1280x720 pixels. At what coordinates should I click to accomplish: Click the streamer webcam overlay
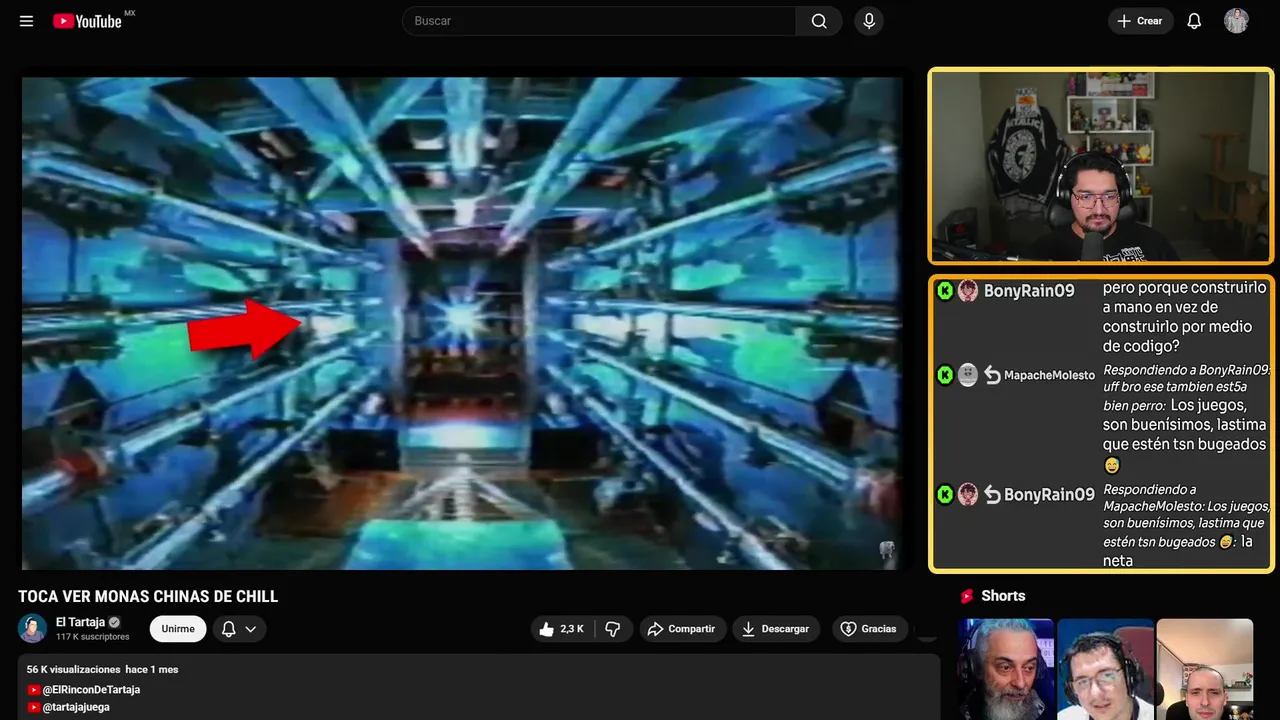point(1100,166)
